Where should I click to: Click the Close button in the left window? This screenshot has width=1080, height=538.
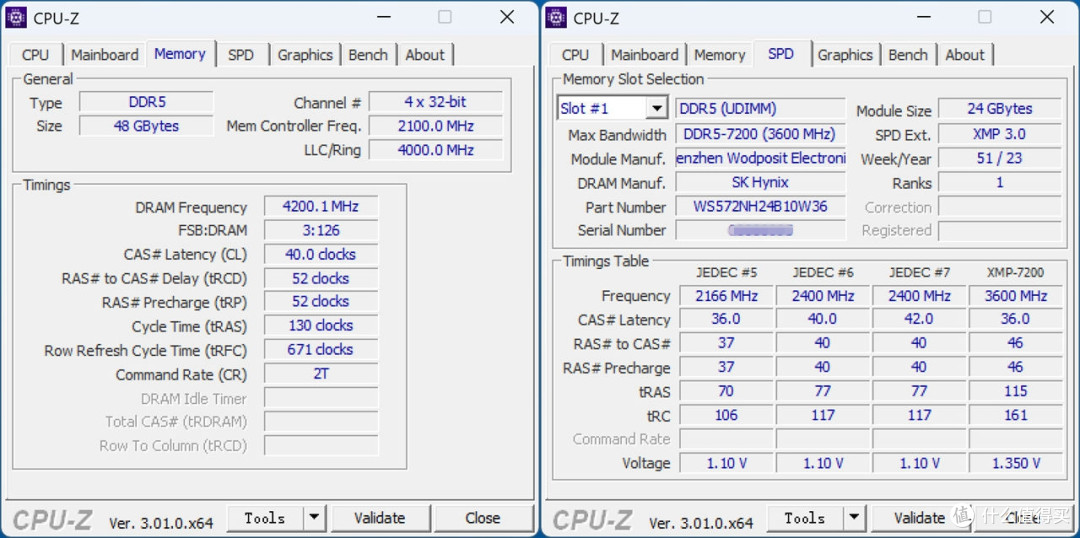coord(483,518)
